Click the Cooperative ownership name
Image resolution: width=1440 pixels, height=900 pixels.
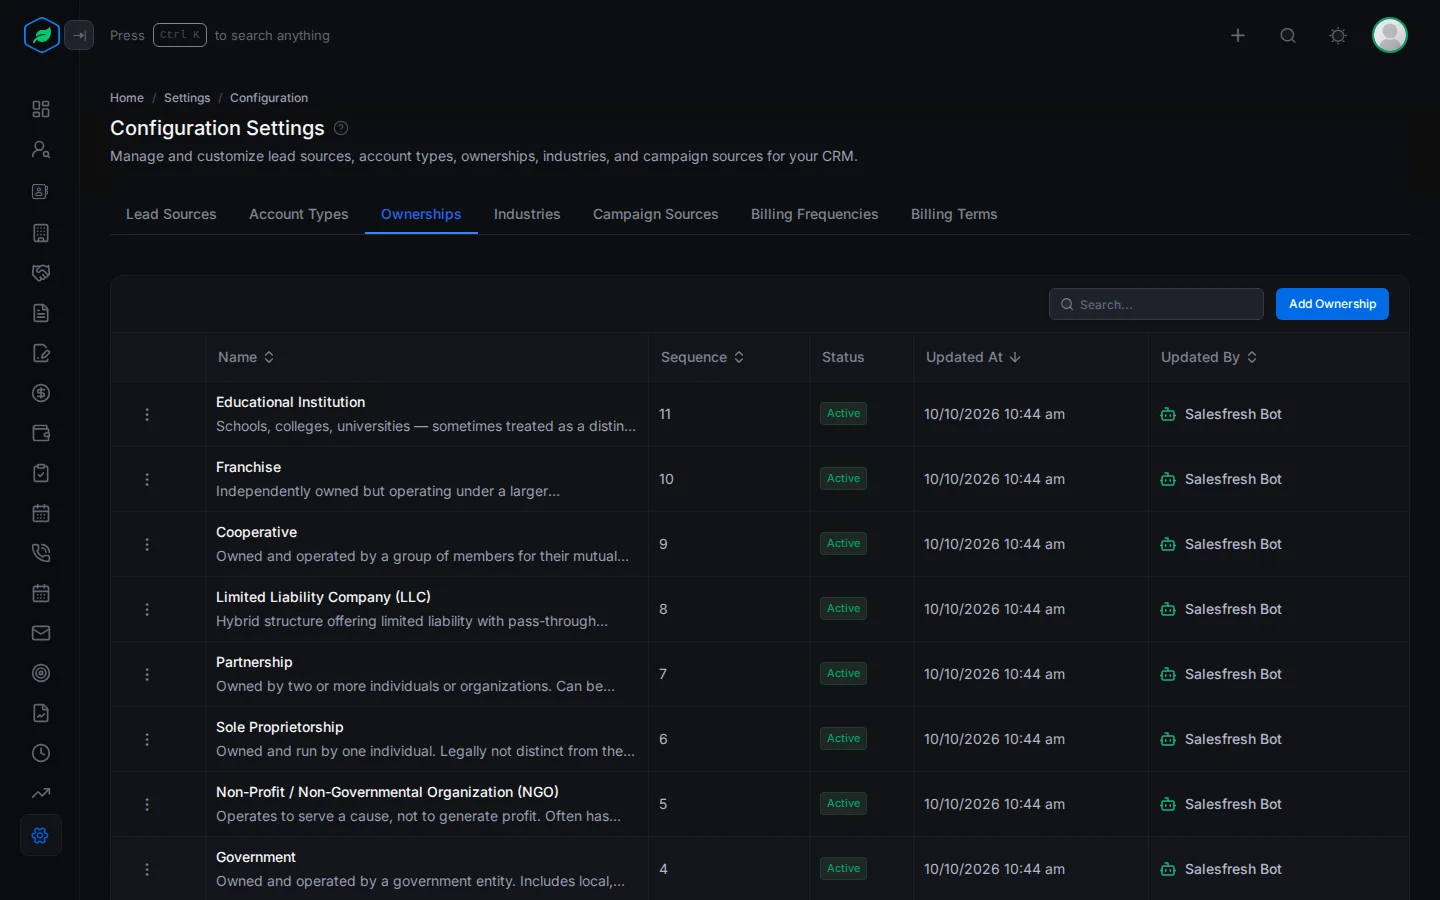coord(256,532)
